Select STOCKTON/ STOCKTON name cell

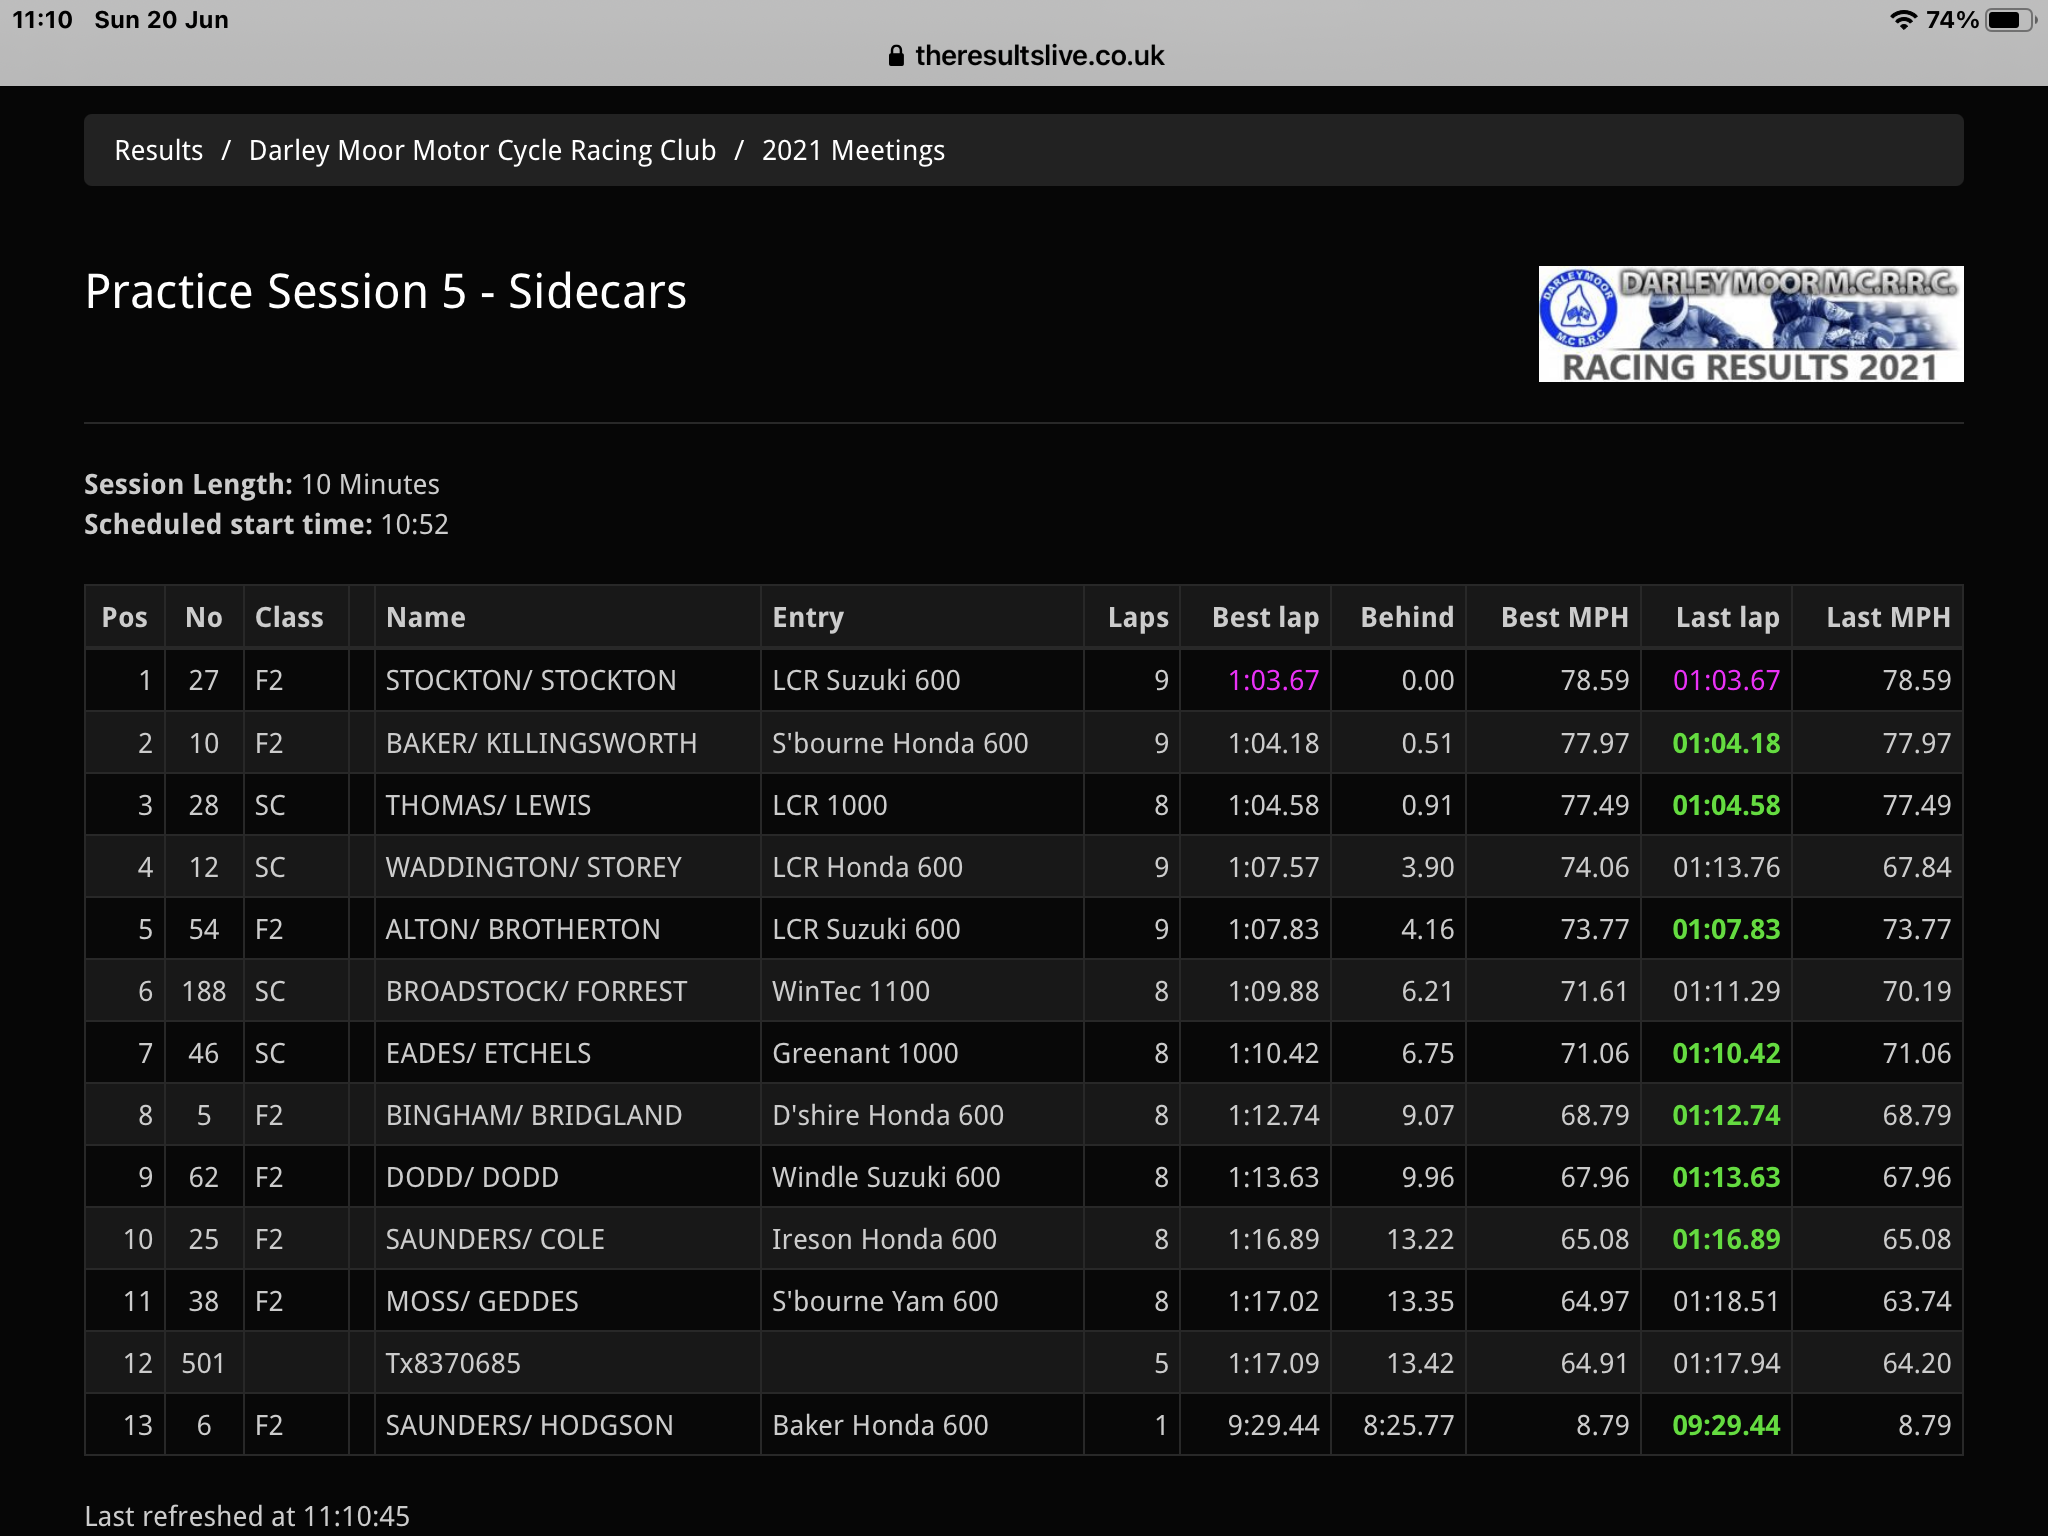click(x=567, y=680)
